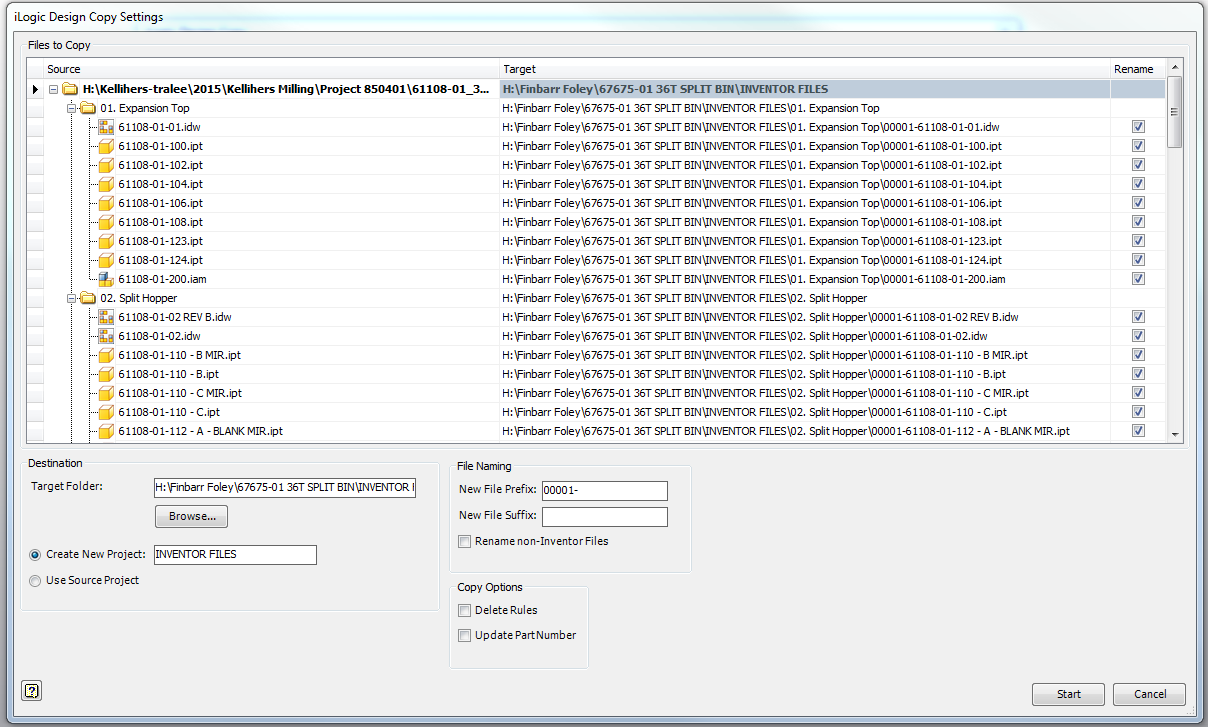
Task: Click the 61108-01-02.idw drawing icon
Action: (x=106, y=336)
